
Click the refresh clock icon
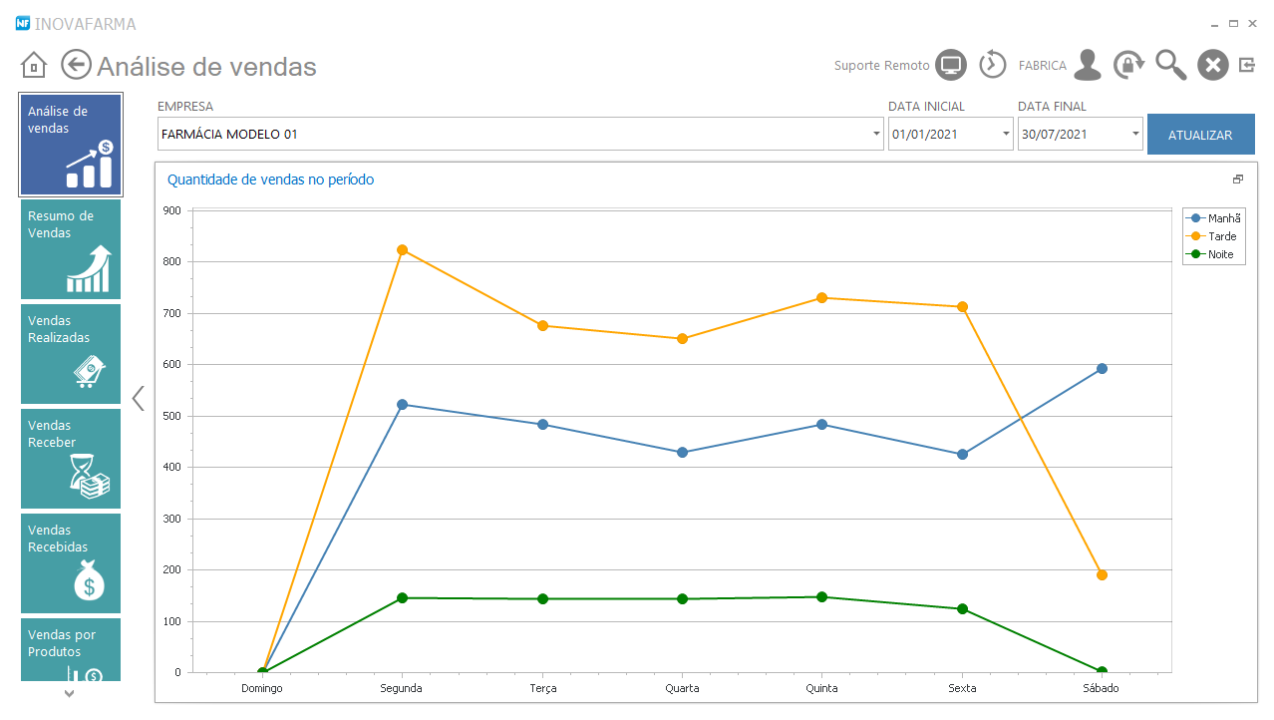pos(992,65)
